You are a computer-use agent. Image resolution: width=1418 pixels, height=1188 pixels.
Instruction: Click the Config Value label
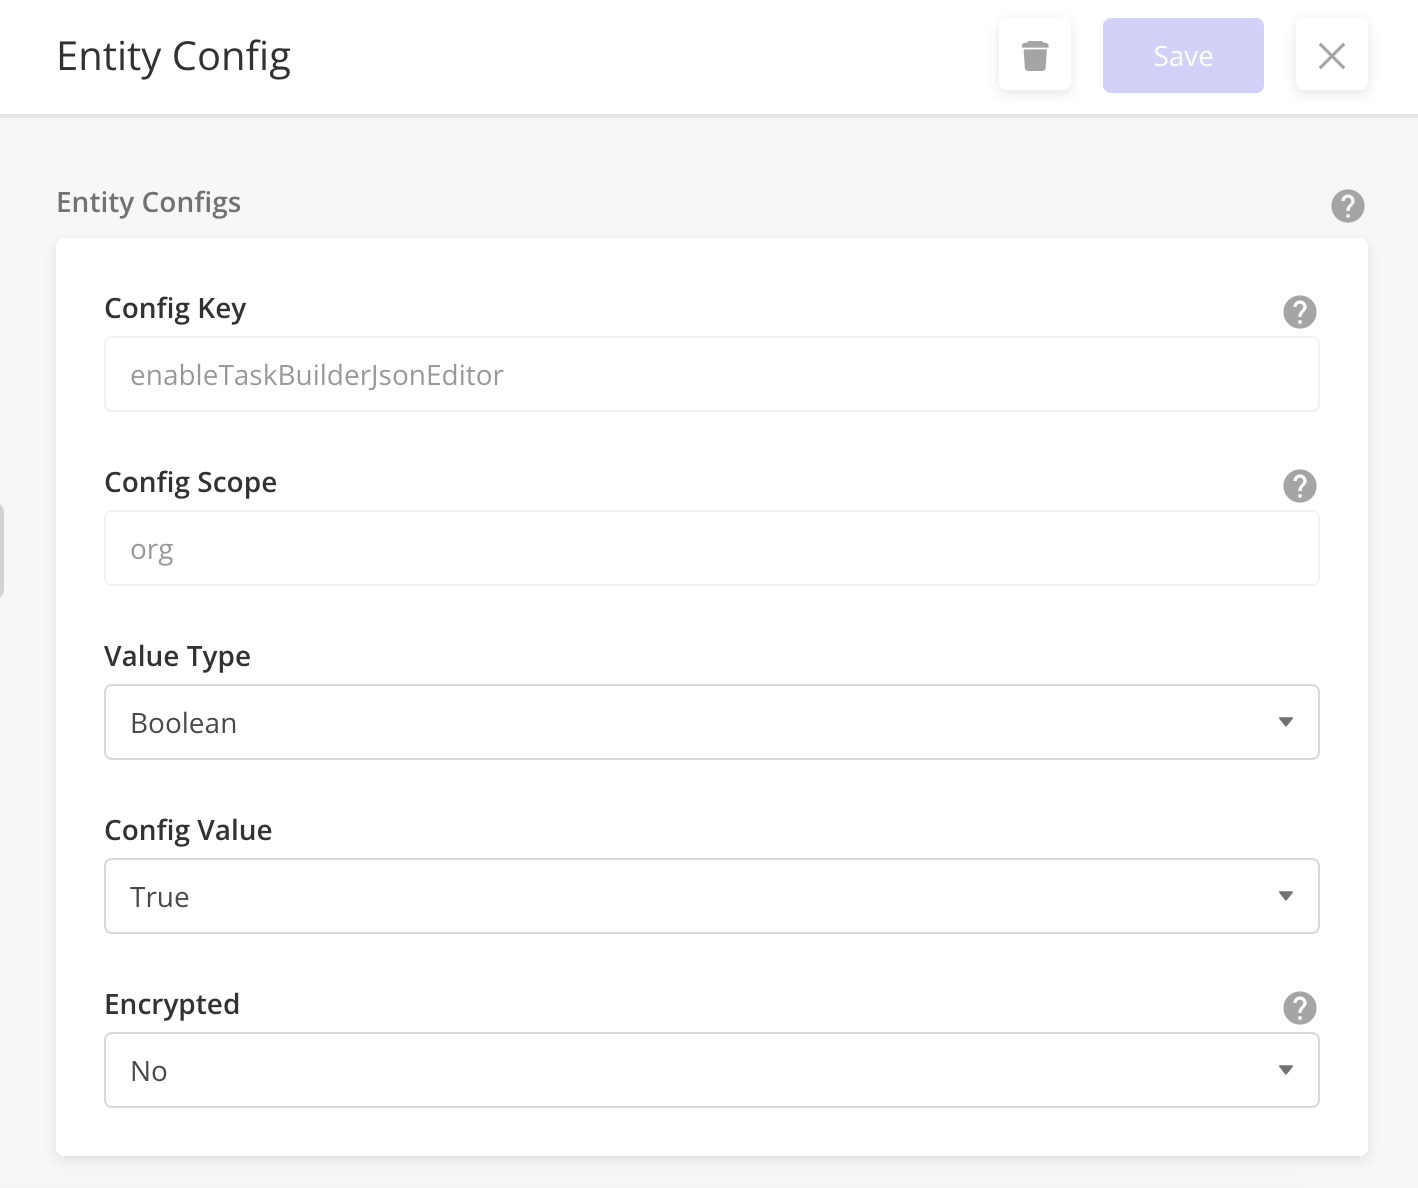(189, 830)
